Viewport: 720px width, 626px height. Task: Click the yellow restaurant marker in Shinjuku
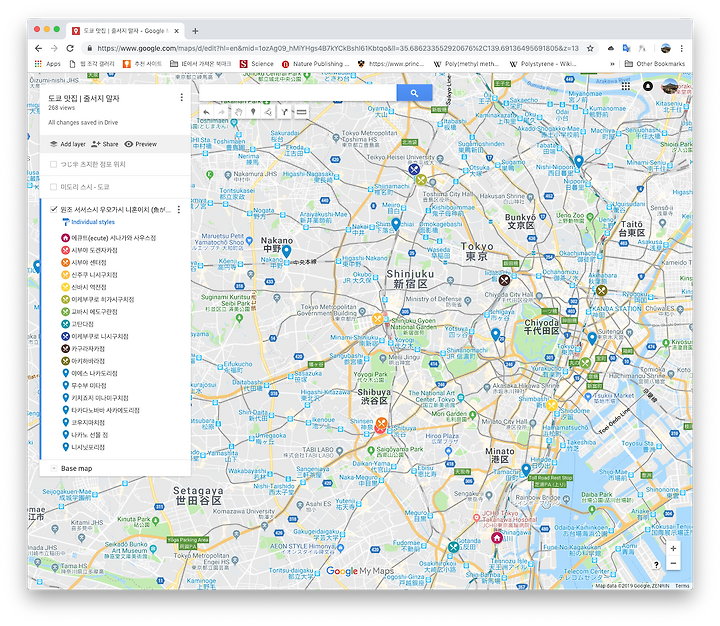coord(377,318)
